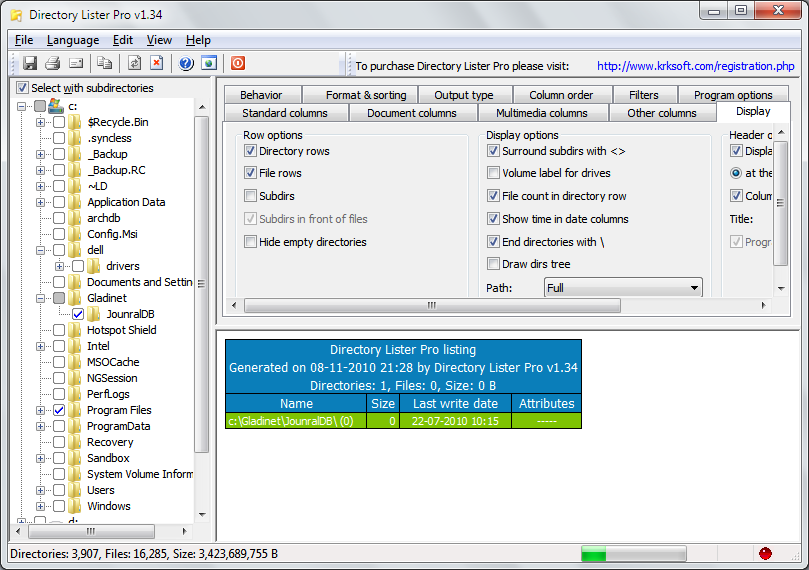Viewport: 809px width, 570px height.
Task: Click the red exit power toolbar icon
Action: coord(238,63)
